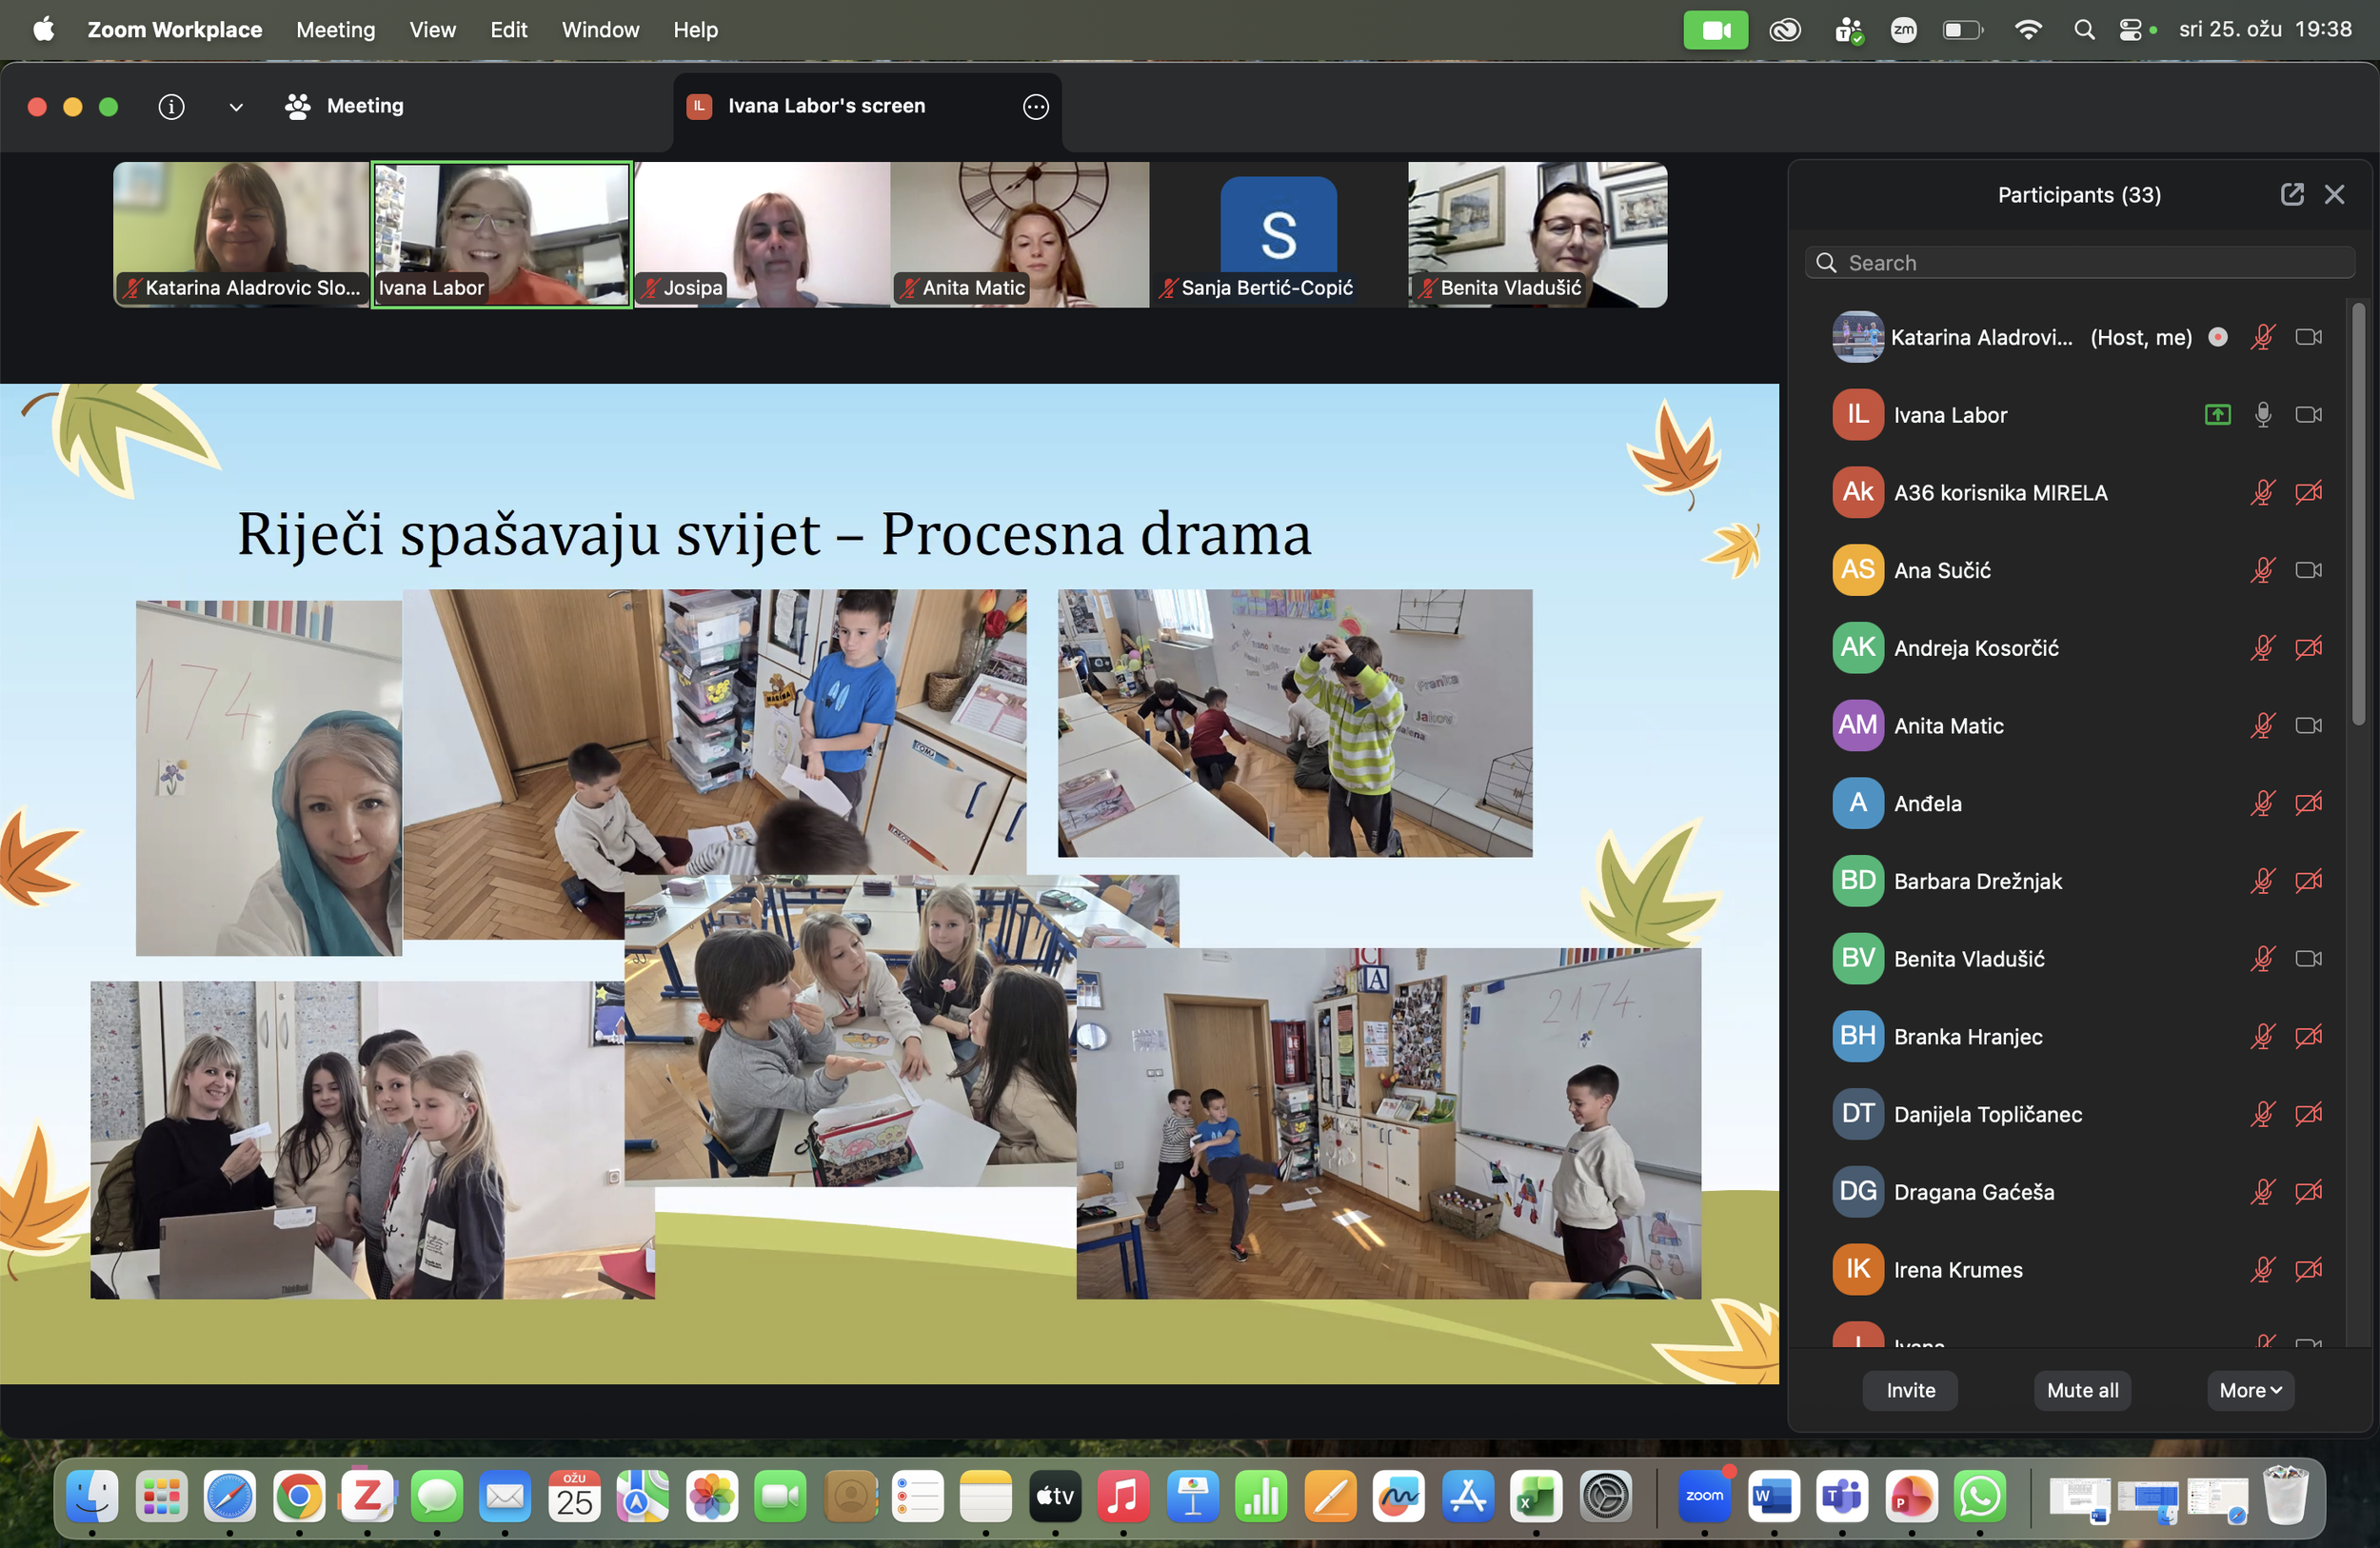Viewport: 2380px width, 1548px height.
Task: Open Microsoft Teams from the Dock
Action: 1842,1497
